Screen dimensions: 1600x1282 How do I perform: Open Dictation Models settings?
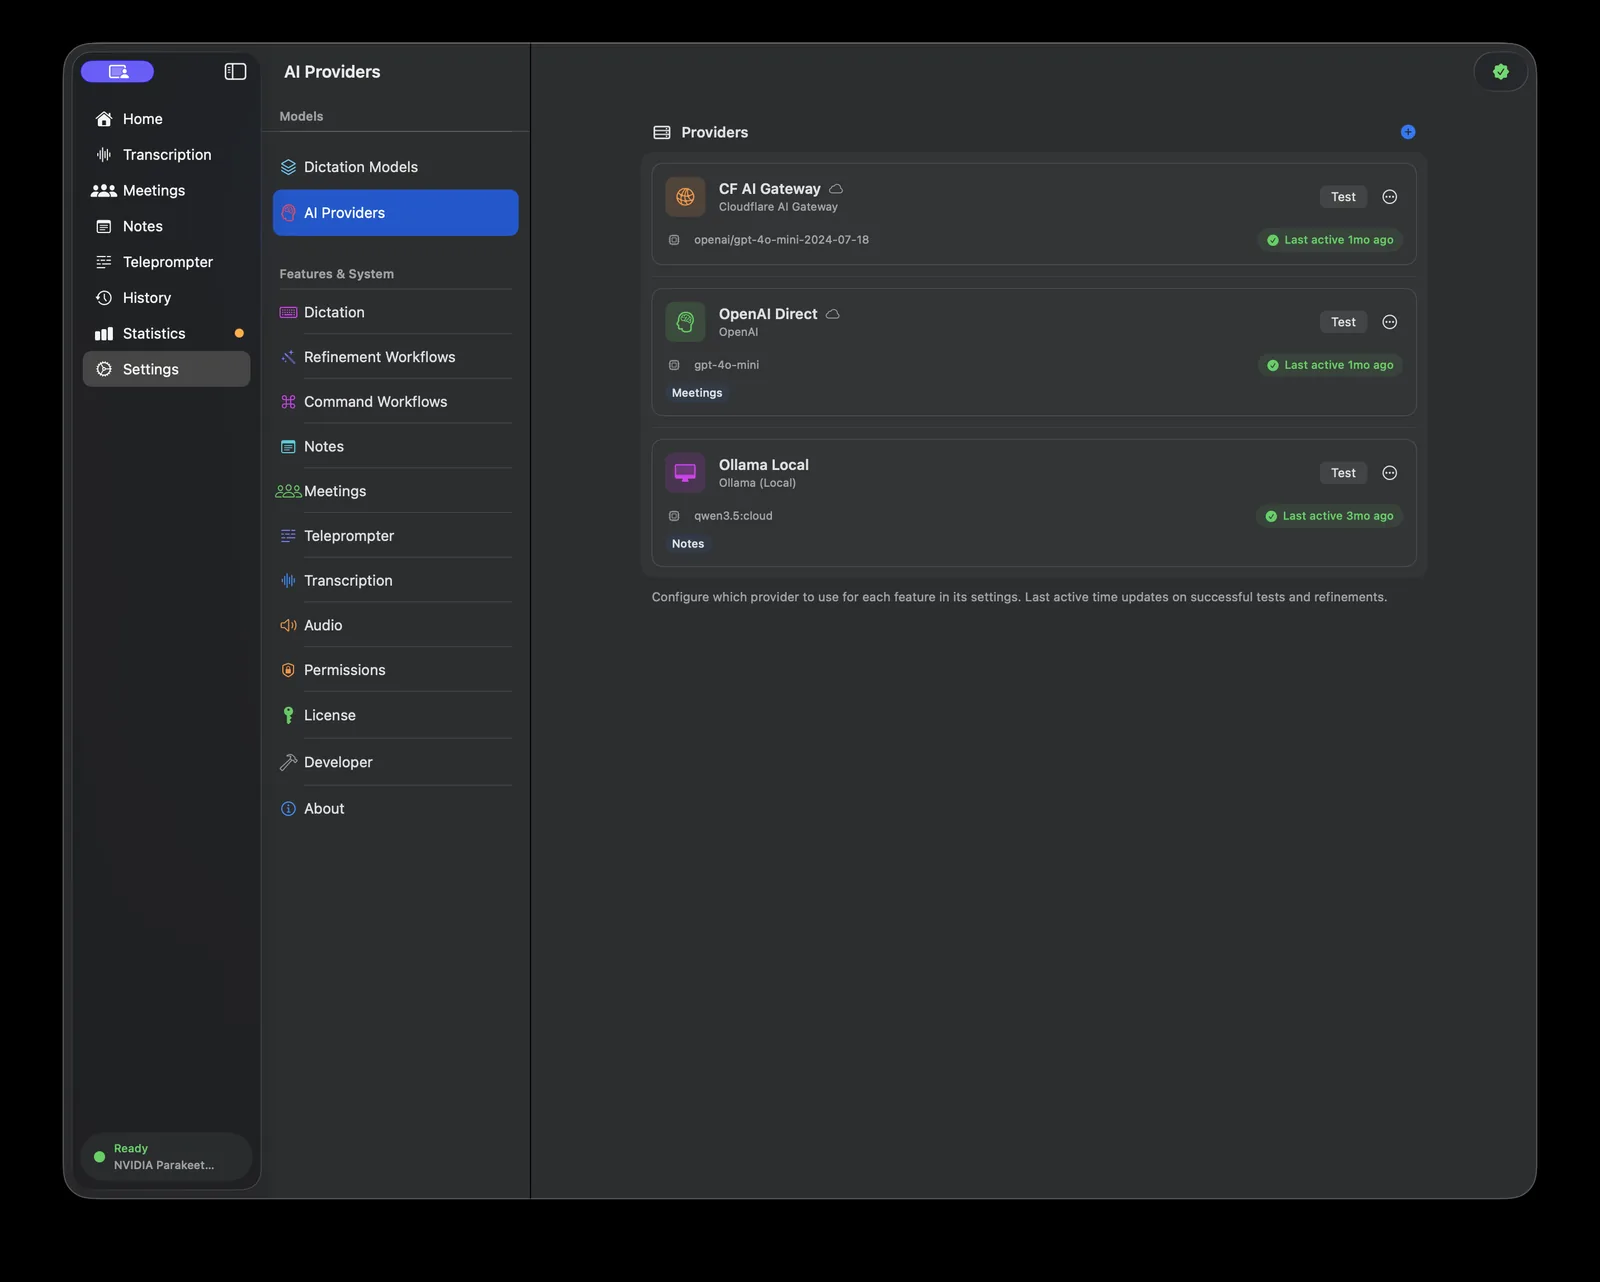[x=395, y=167]
